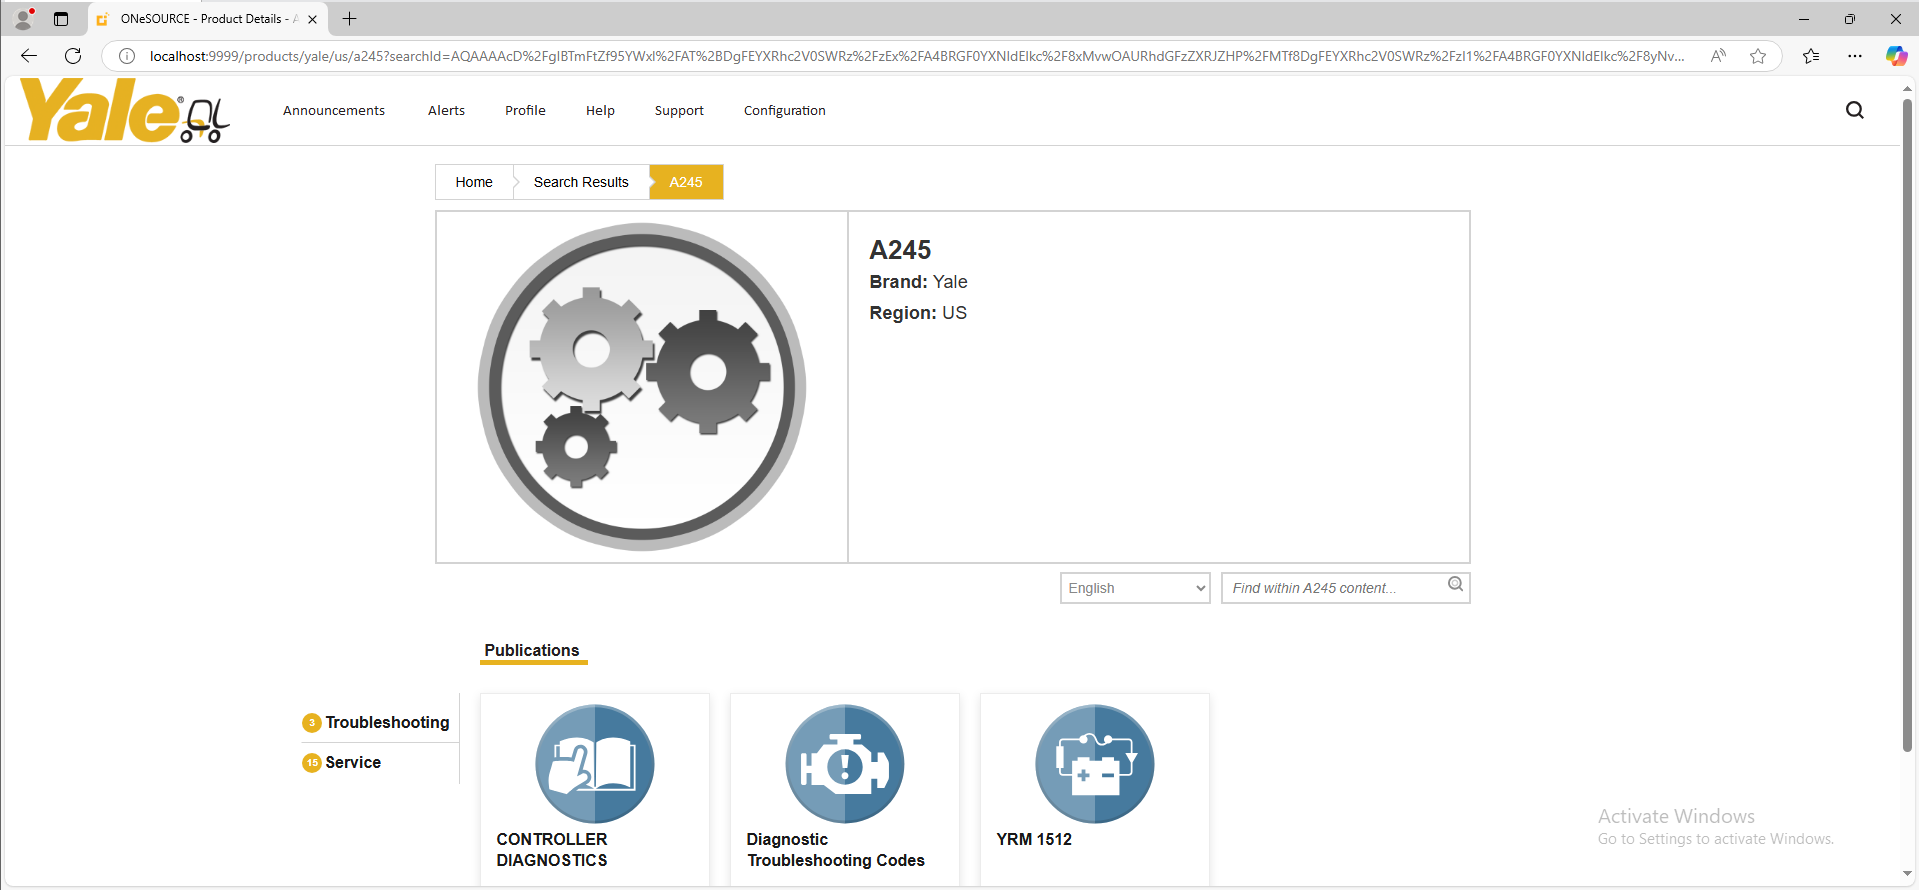Go to Home breadcrumb
The width and height of the screenshot is (1919, 890).
click(x=474, y=182)
